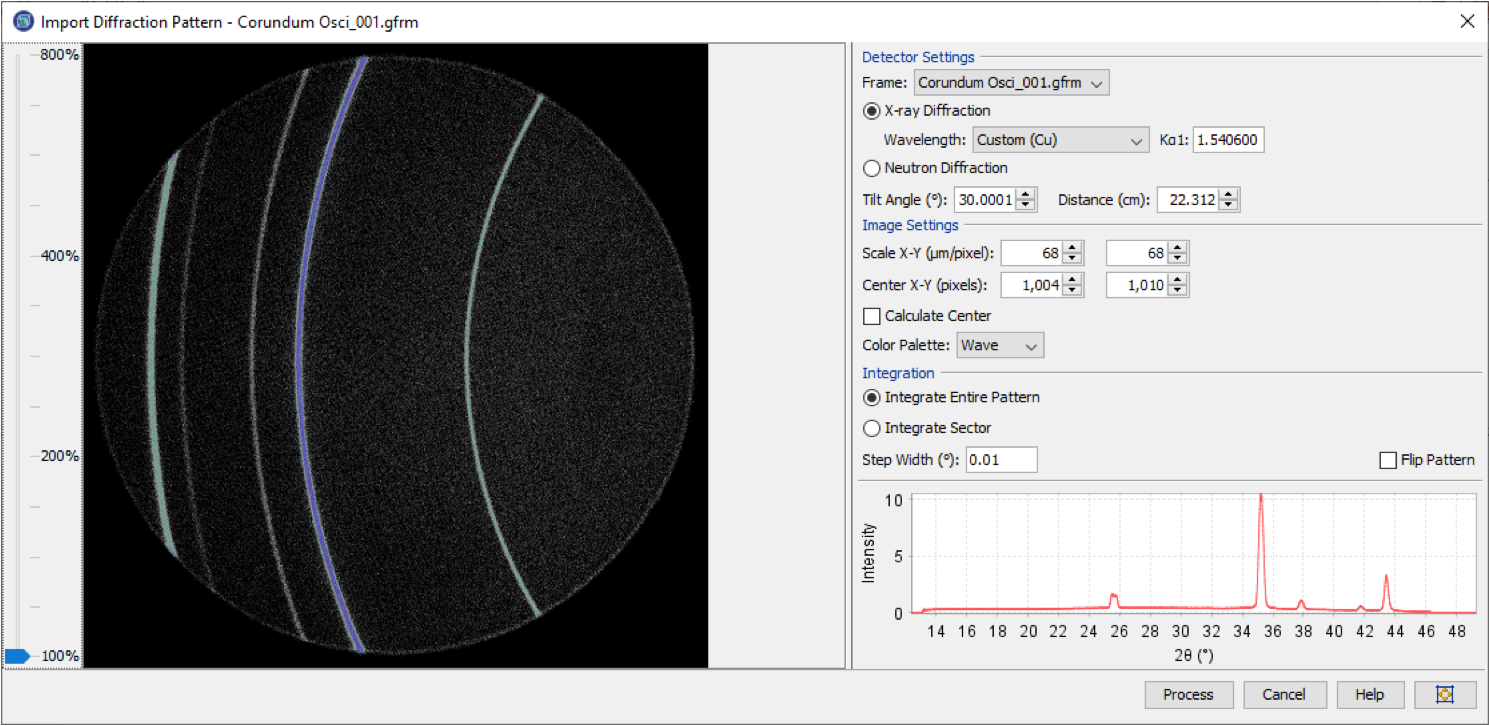This screenshot has height=726, width=1489.
Task: Increase Distance with up arrow
Action: point(1228,194)
